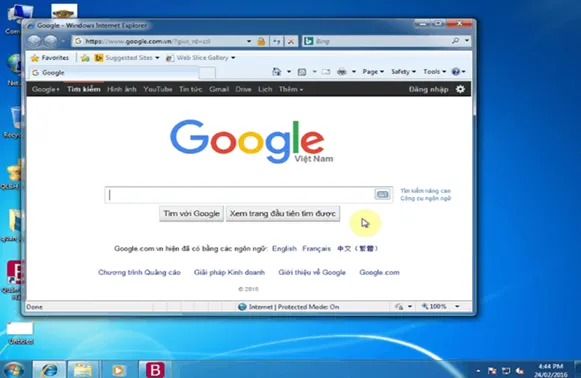Expand the address bar history dropdown
The width and height of the screenshot is (581, 378).
(x=249, y=41)
